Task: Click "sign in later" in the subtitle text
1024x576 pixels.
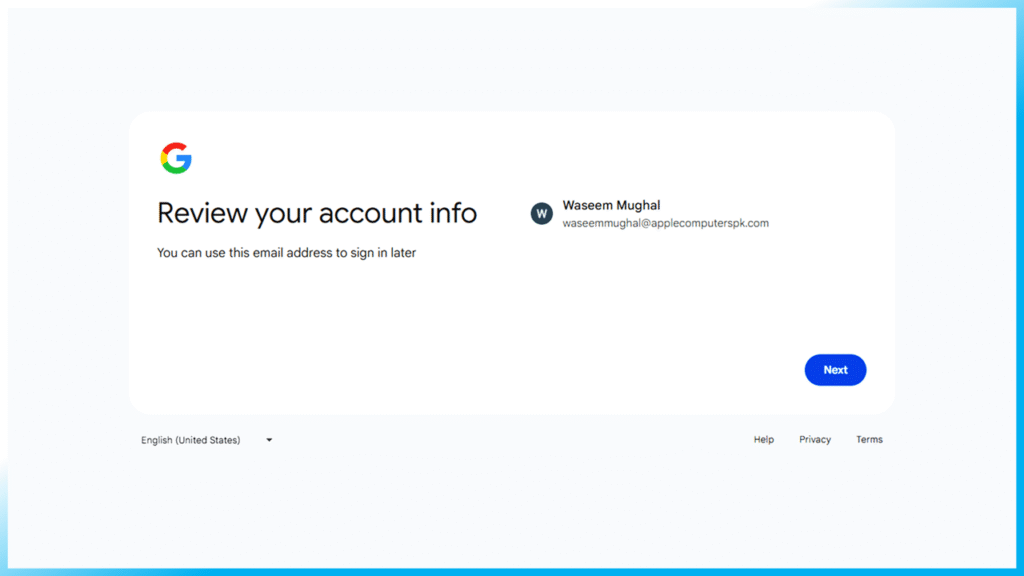Action: [x=383, y=253]
